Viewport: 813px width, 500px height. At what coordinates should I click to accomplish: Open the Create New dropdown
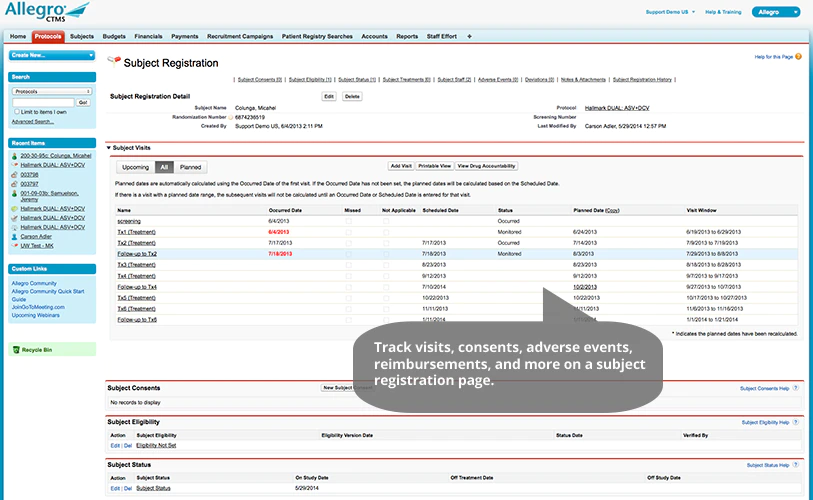[x=52, y=55]
